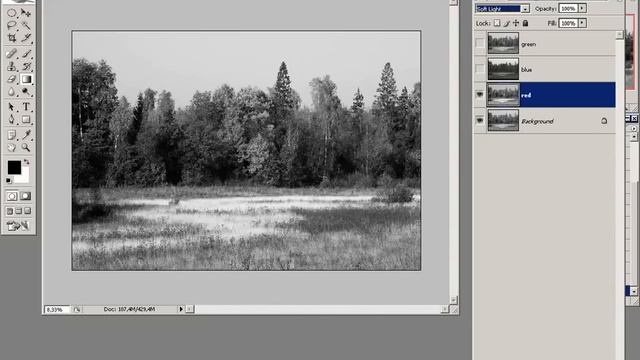Screen dimensions: 640x360
Task: Choose Standard Screen Mode
Action: click(10, 211)
